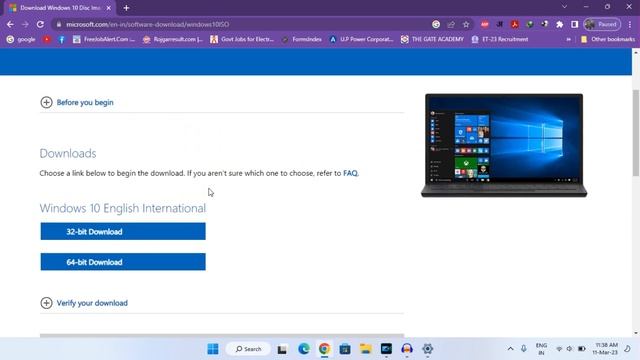Click the 32-bit Download button

click(123, 231)
